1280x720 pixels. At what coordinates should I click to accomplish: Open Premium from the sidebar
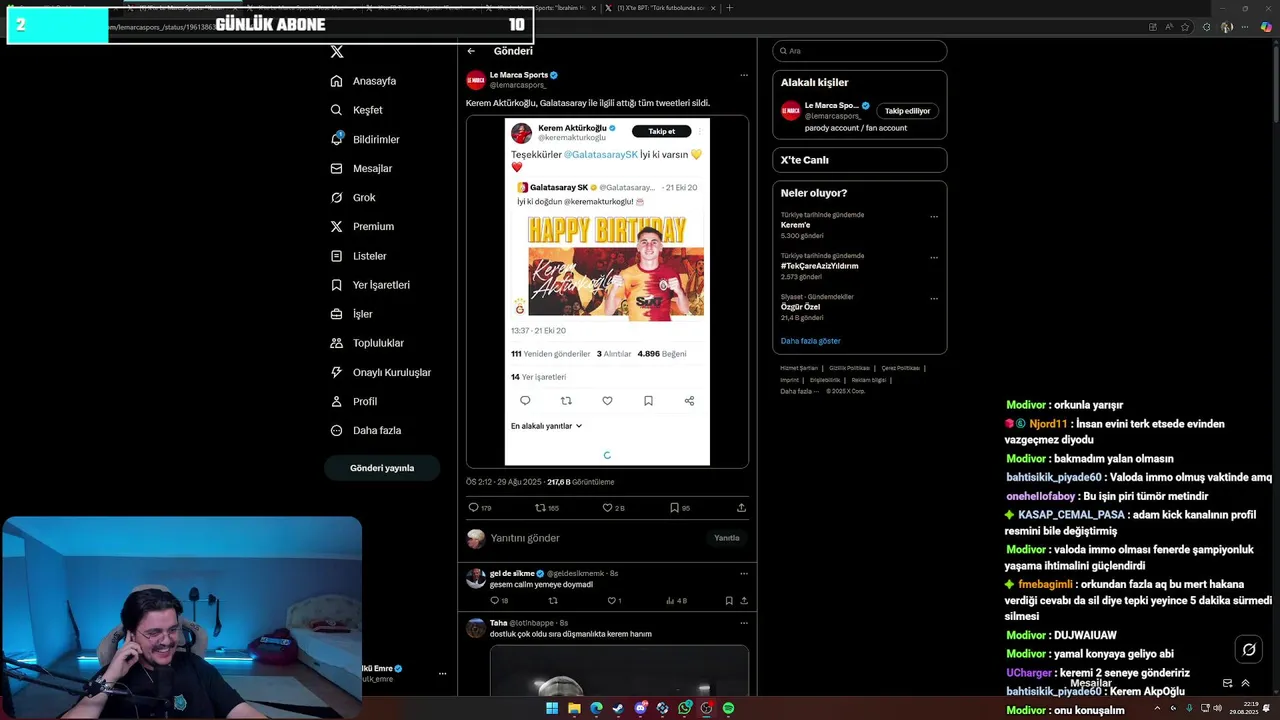point(362,227)
